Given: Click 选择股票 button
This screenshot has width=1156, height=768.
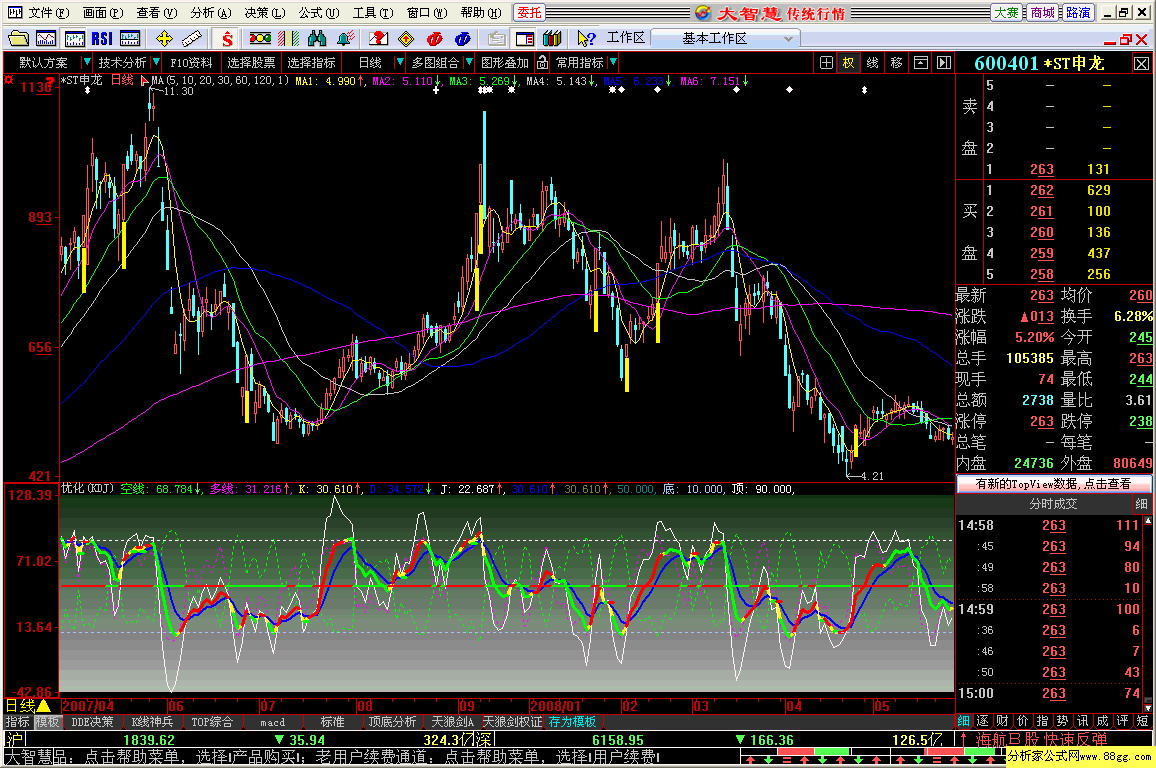Looking at the screenshot, I should [251, 63].
